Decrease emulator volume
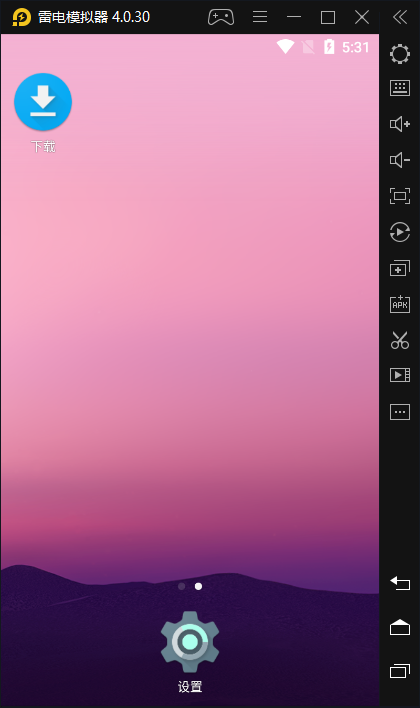 [x=400, y=160]
